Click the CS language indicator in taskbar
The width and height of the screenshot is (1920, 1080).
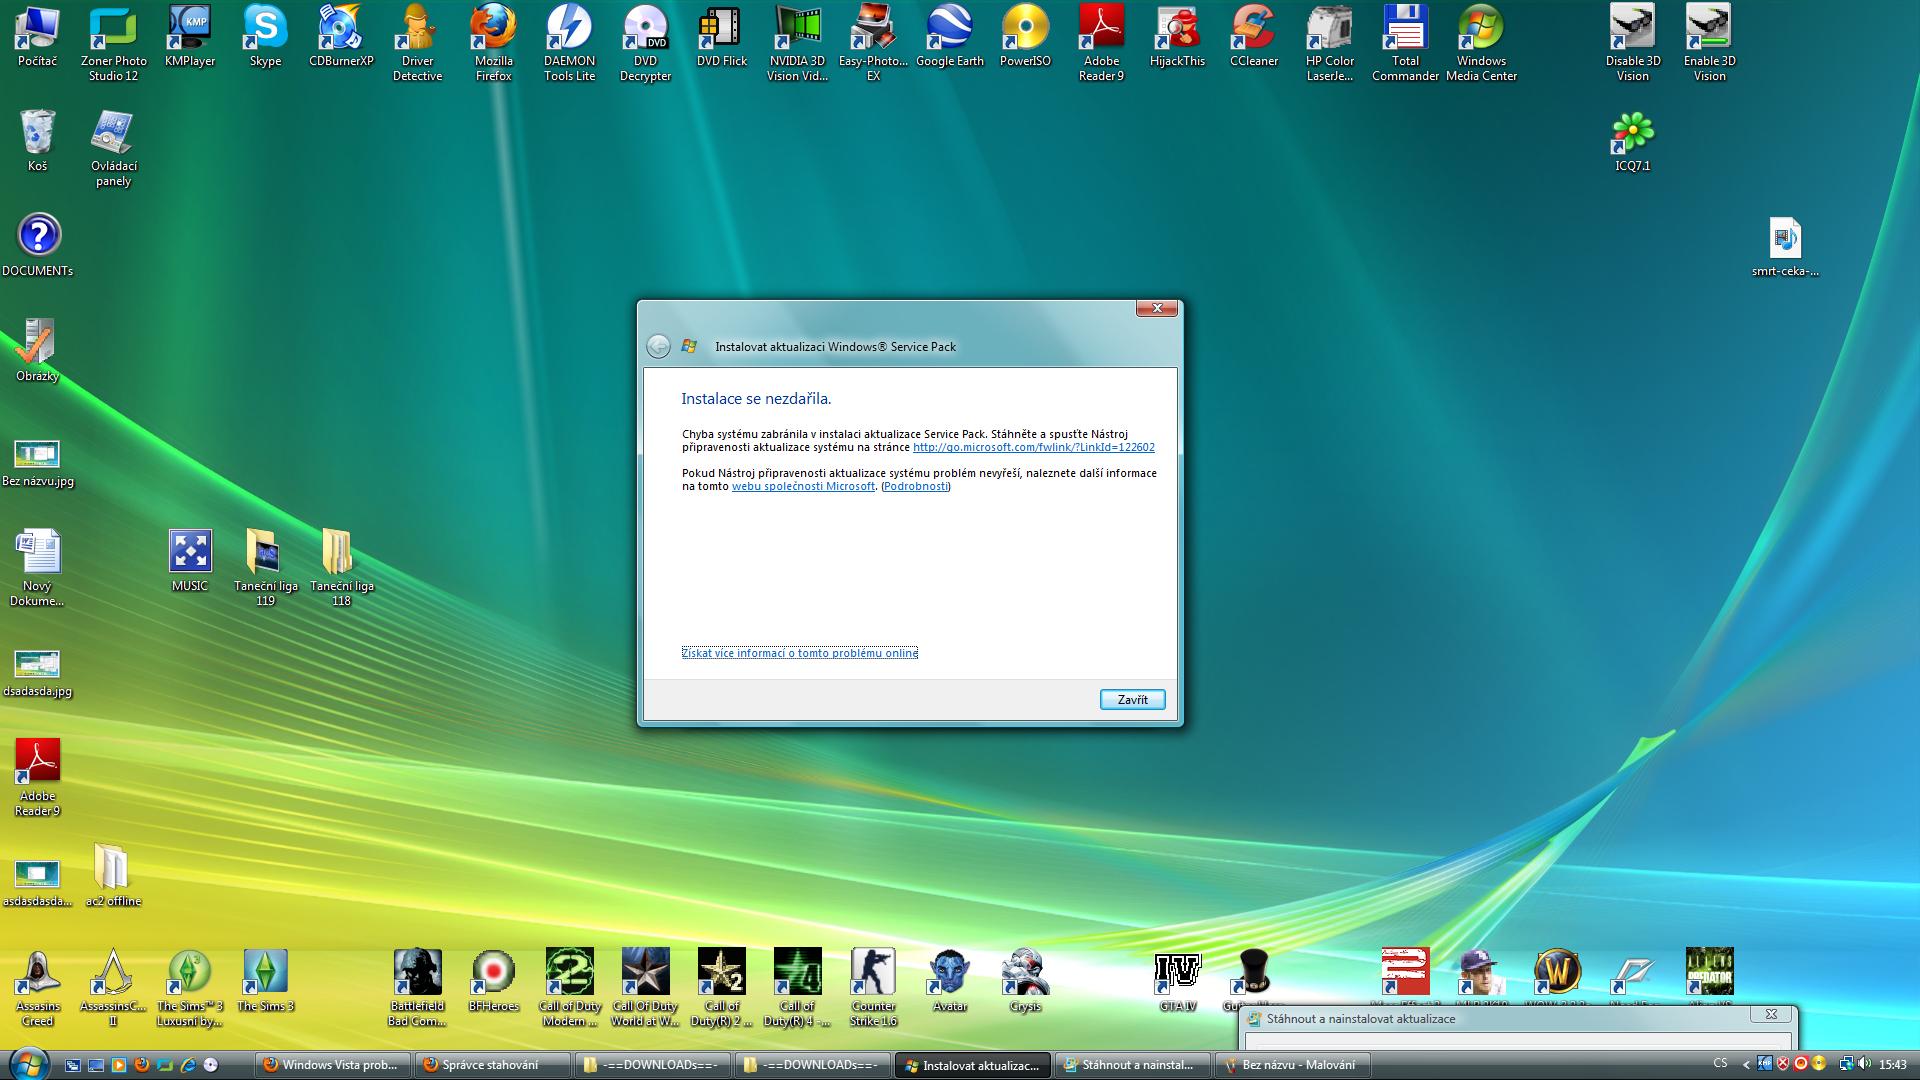coord(1720,1064)
